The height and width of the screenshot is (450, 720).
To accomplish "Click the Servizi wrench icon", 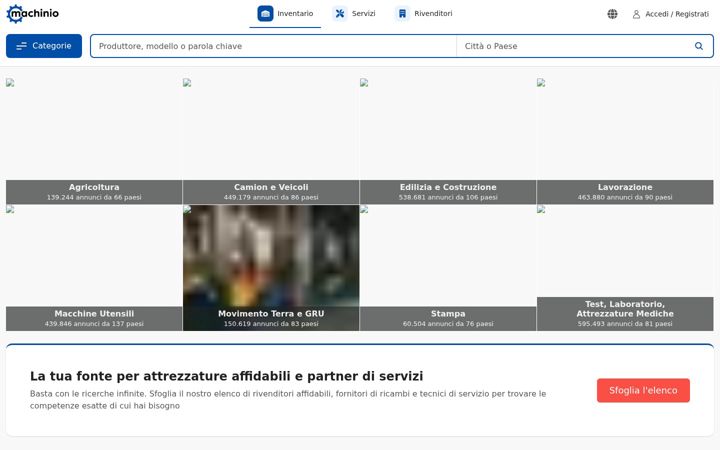I will coord(340,14).
